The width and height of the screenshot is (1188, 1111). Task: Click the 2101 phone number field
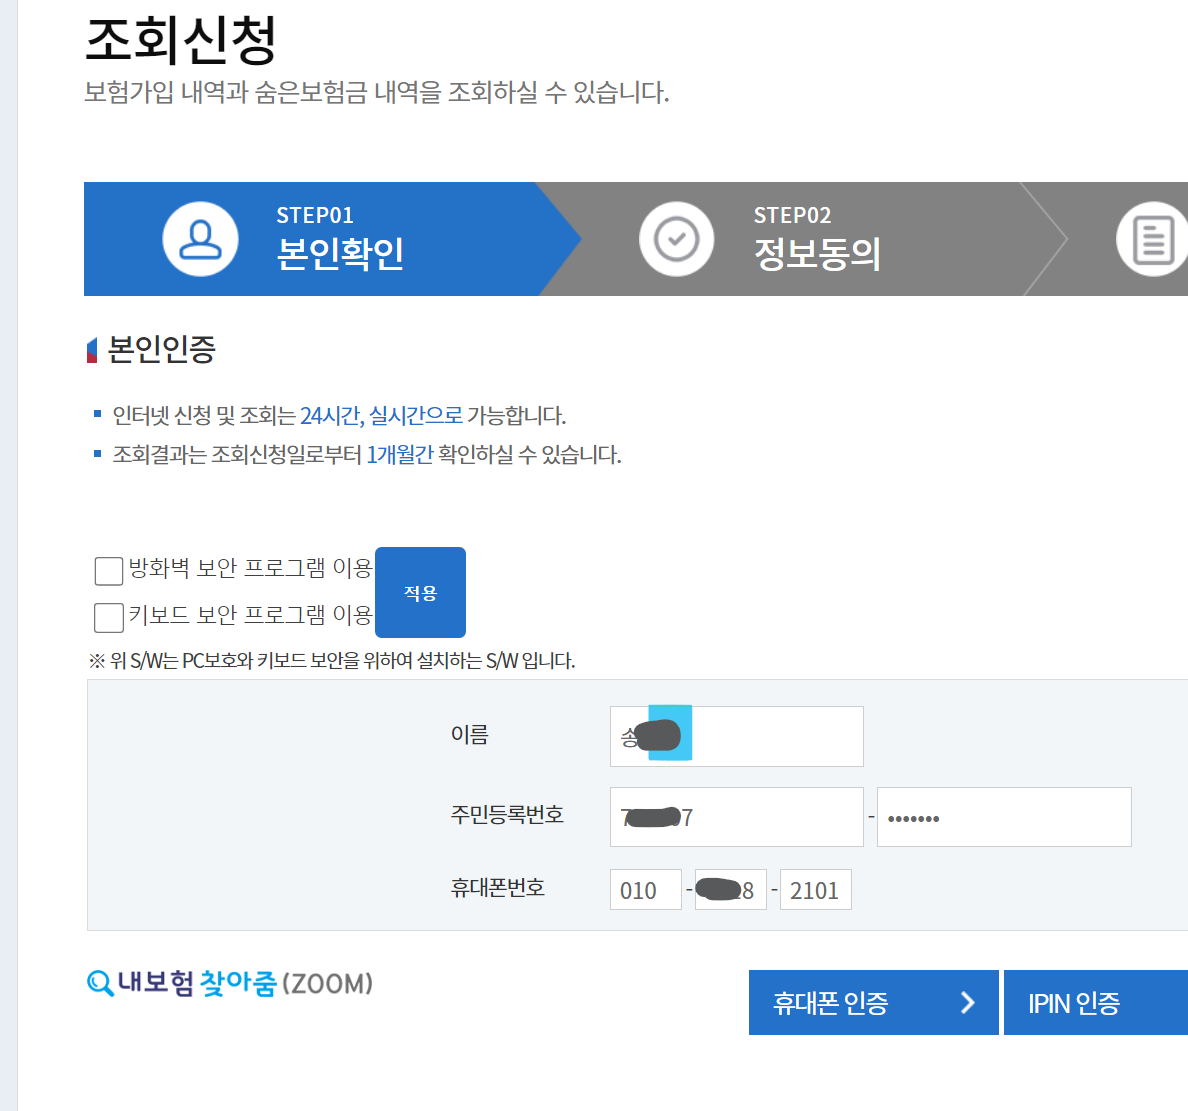pyautogui.click(x=815, y=890)
